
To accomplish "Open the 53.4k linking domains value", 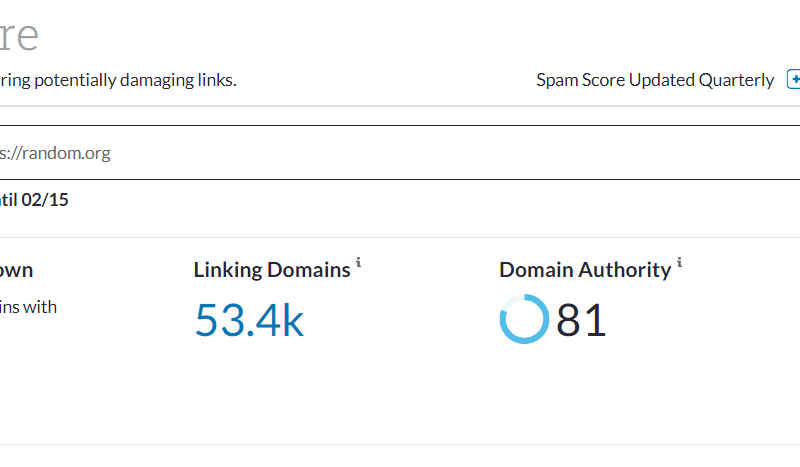I will coord(249,320).
